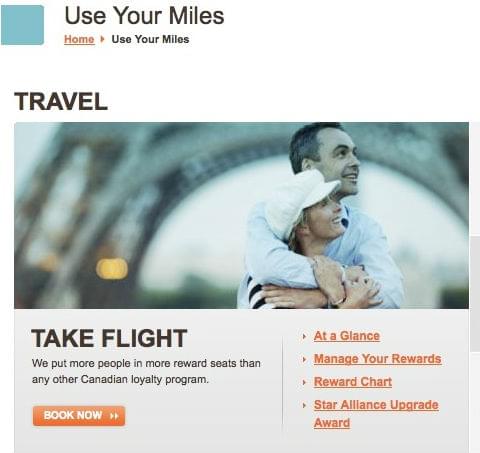Click the Home breadcrumb link
The image size is (480, 453).
pos(79,39)
